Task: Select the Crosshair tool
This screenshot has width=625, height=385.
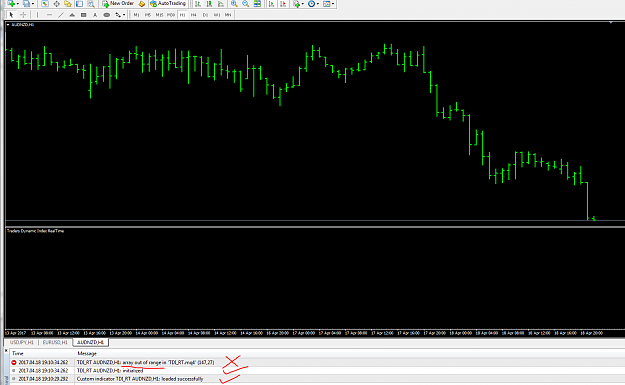Action: (23, 15)
